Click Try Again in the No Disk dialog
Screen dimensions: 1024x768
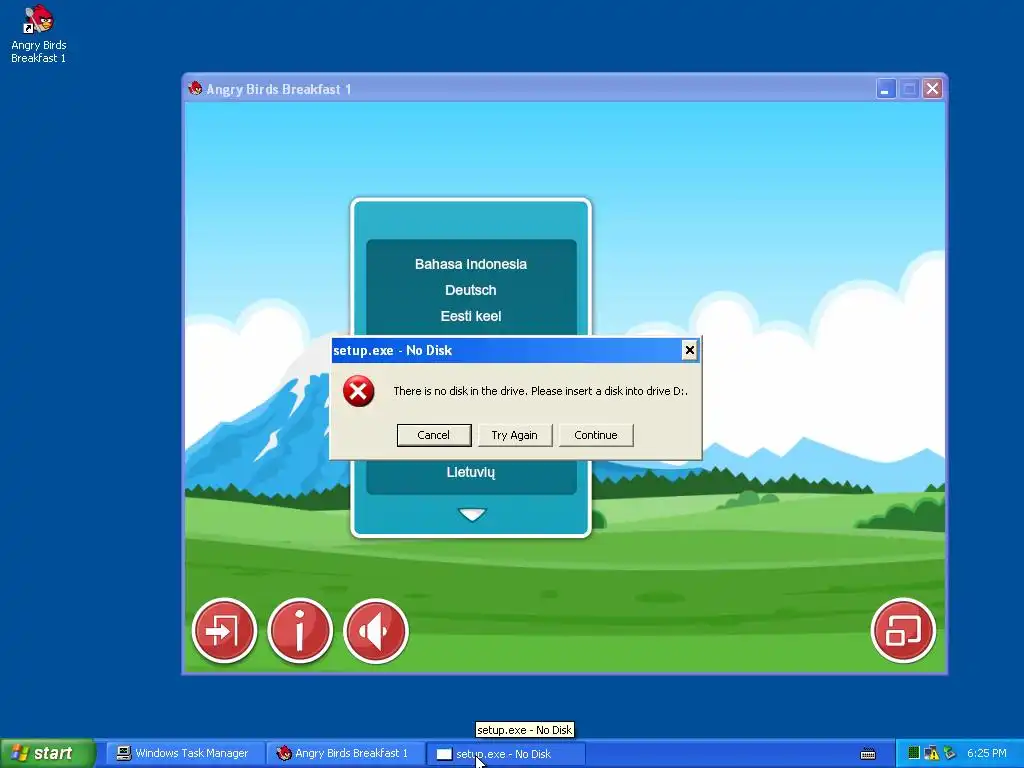pyautogui.click(x=515, y=435)
